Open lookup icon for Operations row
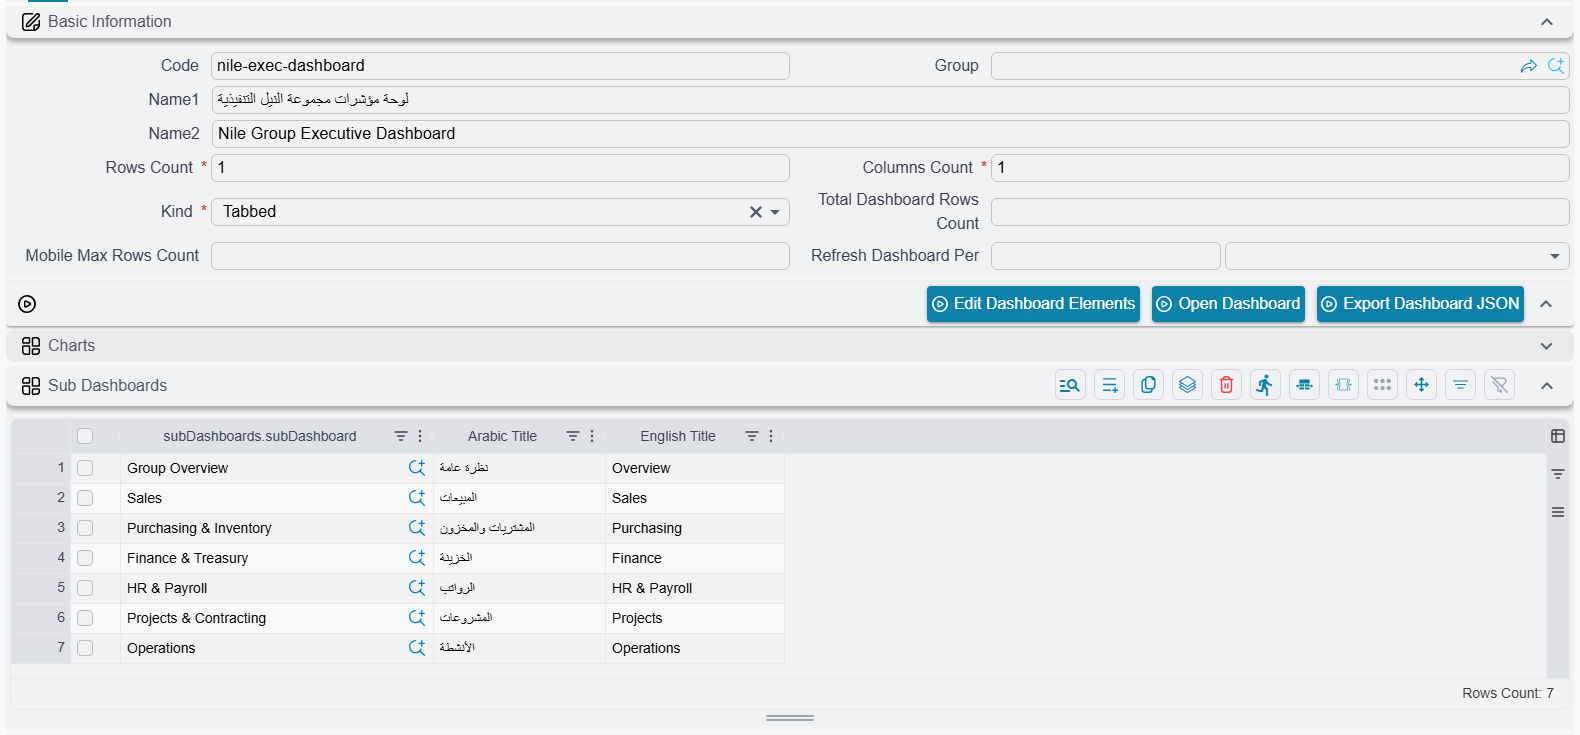This screenshot has height=735, width=1580. pyautogui.click(x=417, y=648)
